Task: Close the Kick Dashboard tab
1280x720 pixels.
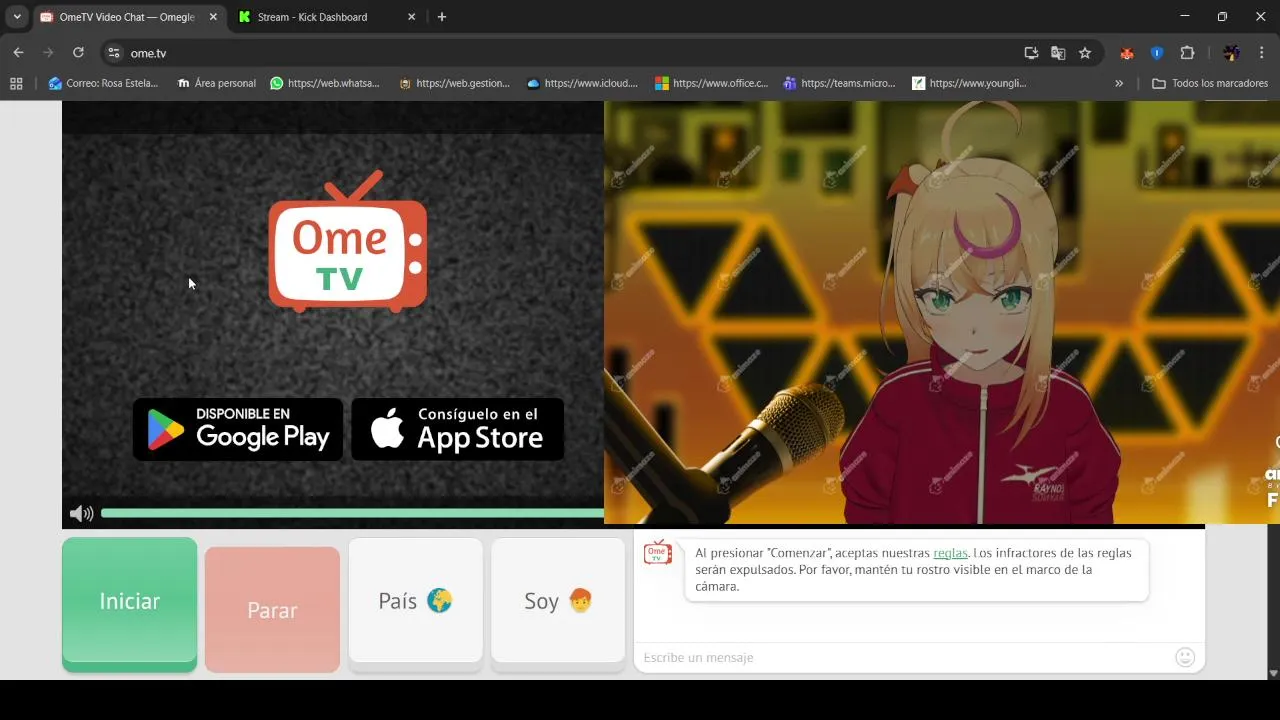Action: pos(412,17)
